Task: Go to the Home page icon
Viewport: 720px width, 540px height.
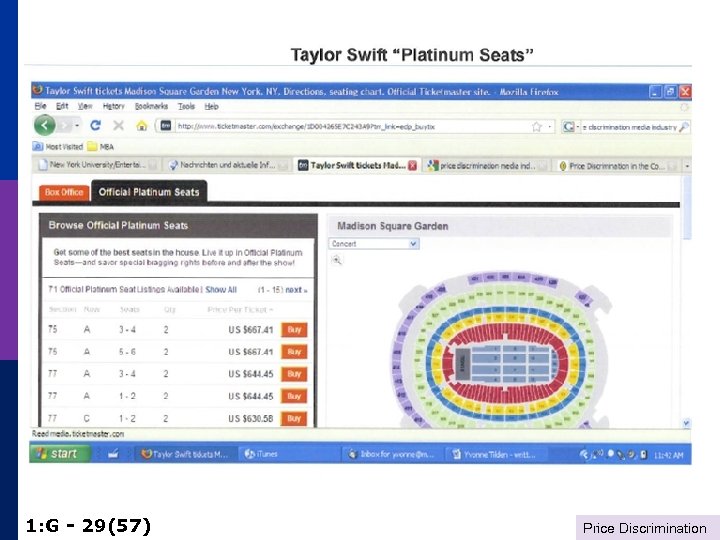Action: point(142,126)
